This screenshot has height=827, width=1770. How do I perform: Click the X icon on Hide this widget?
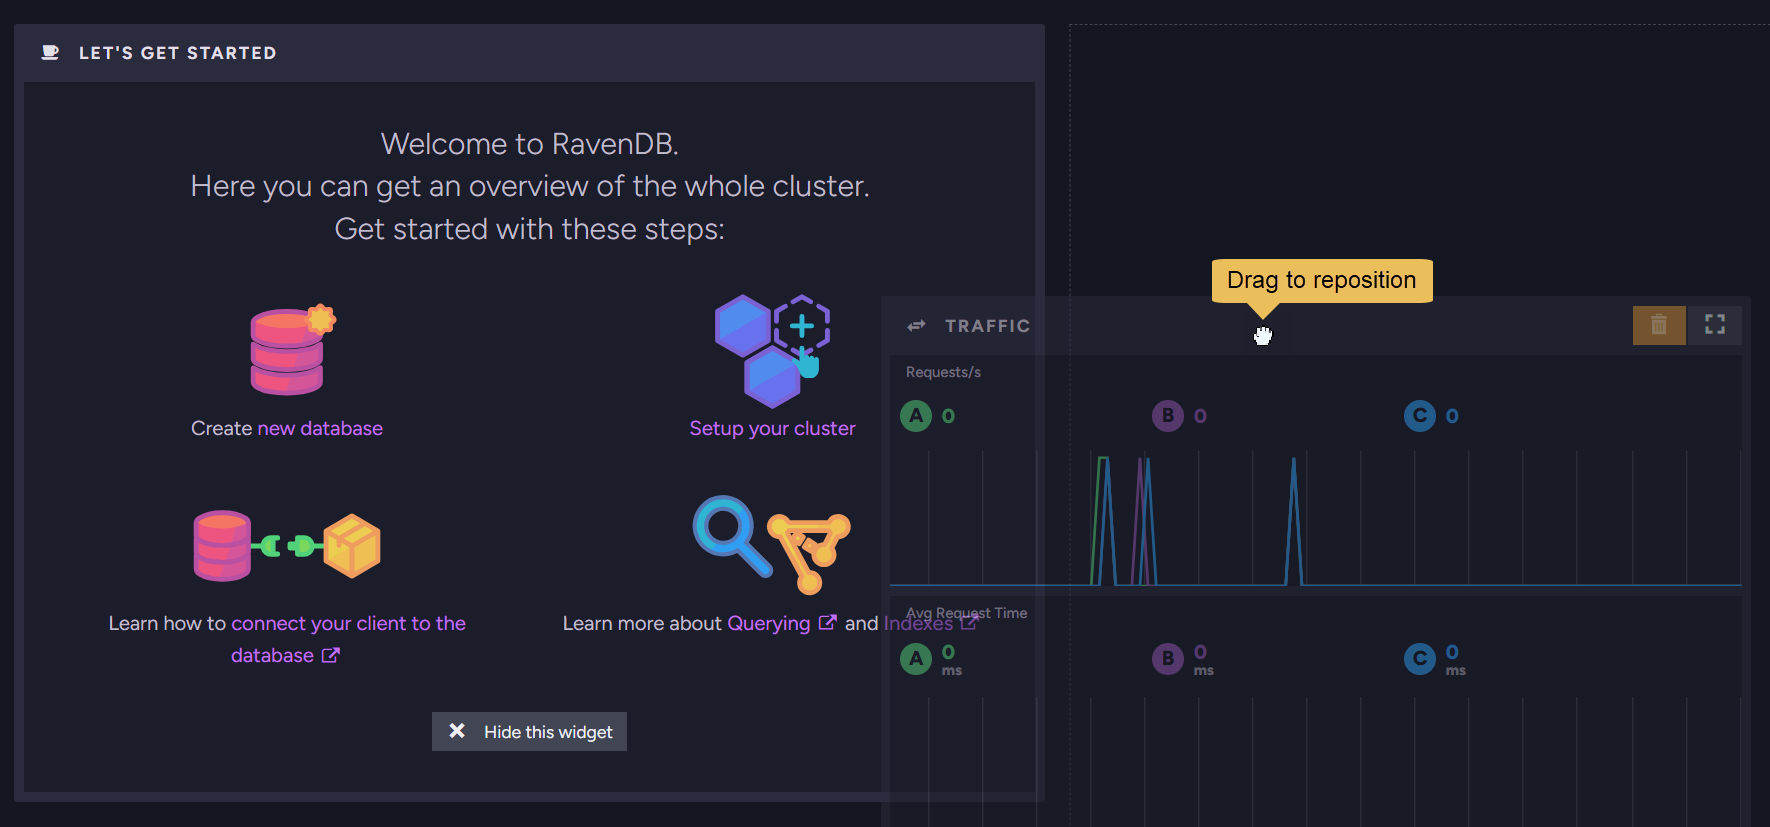457,731
